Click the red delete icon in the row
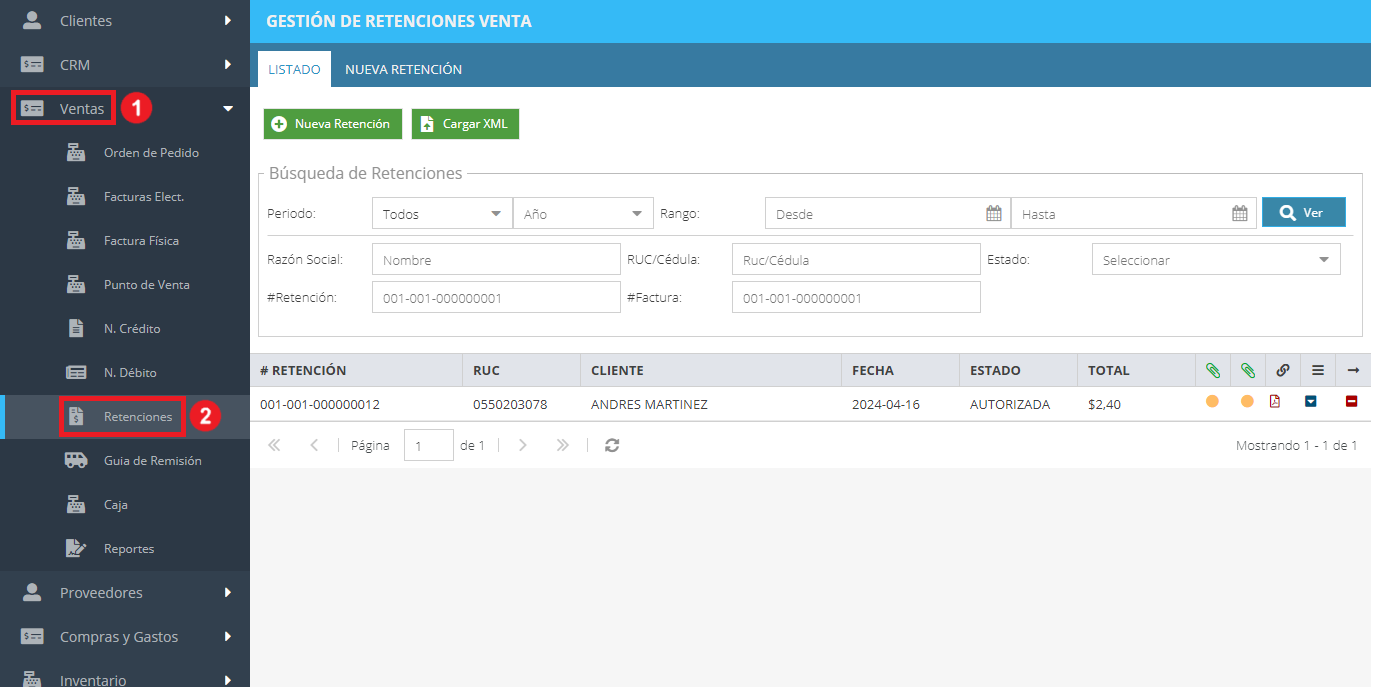The width and height of the screenshot is (1375, 687). (1351, 402)
